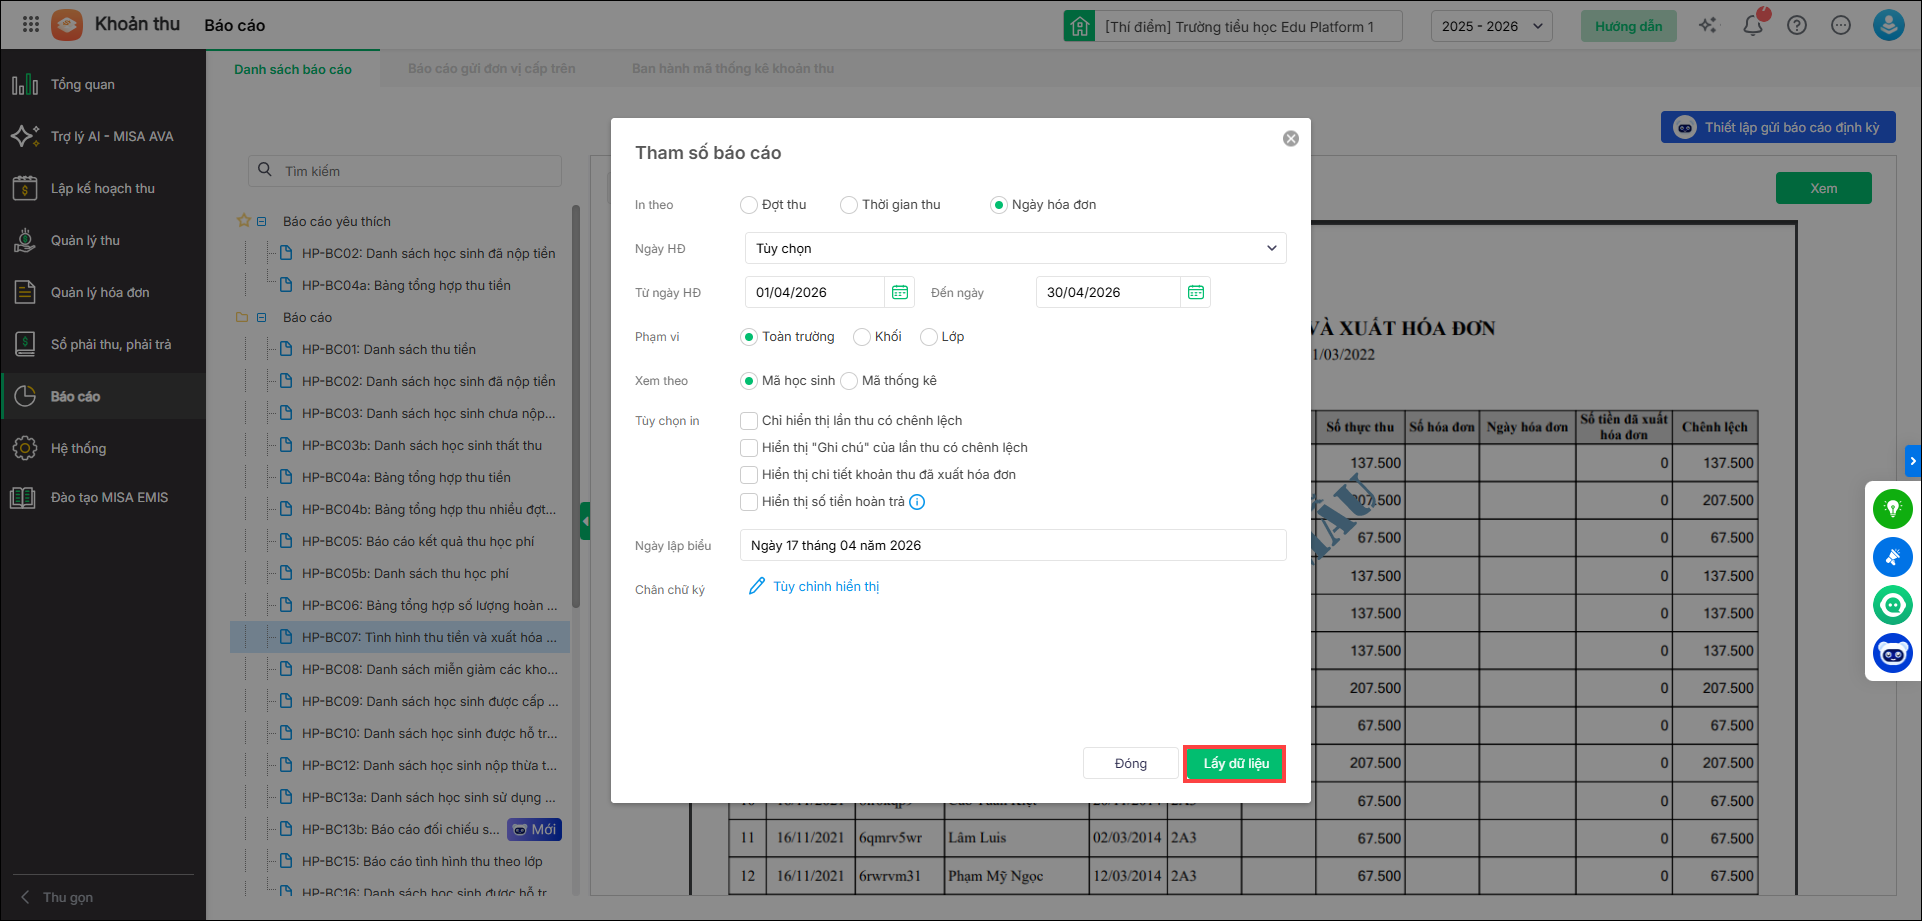Open the 2025 - 2026 school year dropdown
The width and height of the screenshot is (1922, 921).
click(1491, 26)
